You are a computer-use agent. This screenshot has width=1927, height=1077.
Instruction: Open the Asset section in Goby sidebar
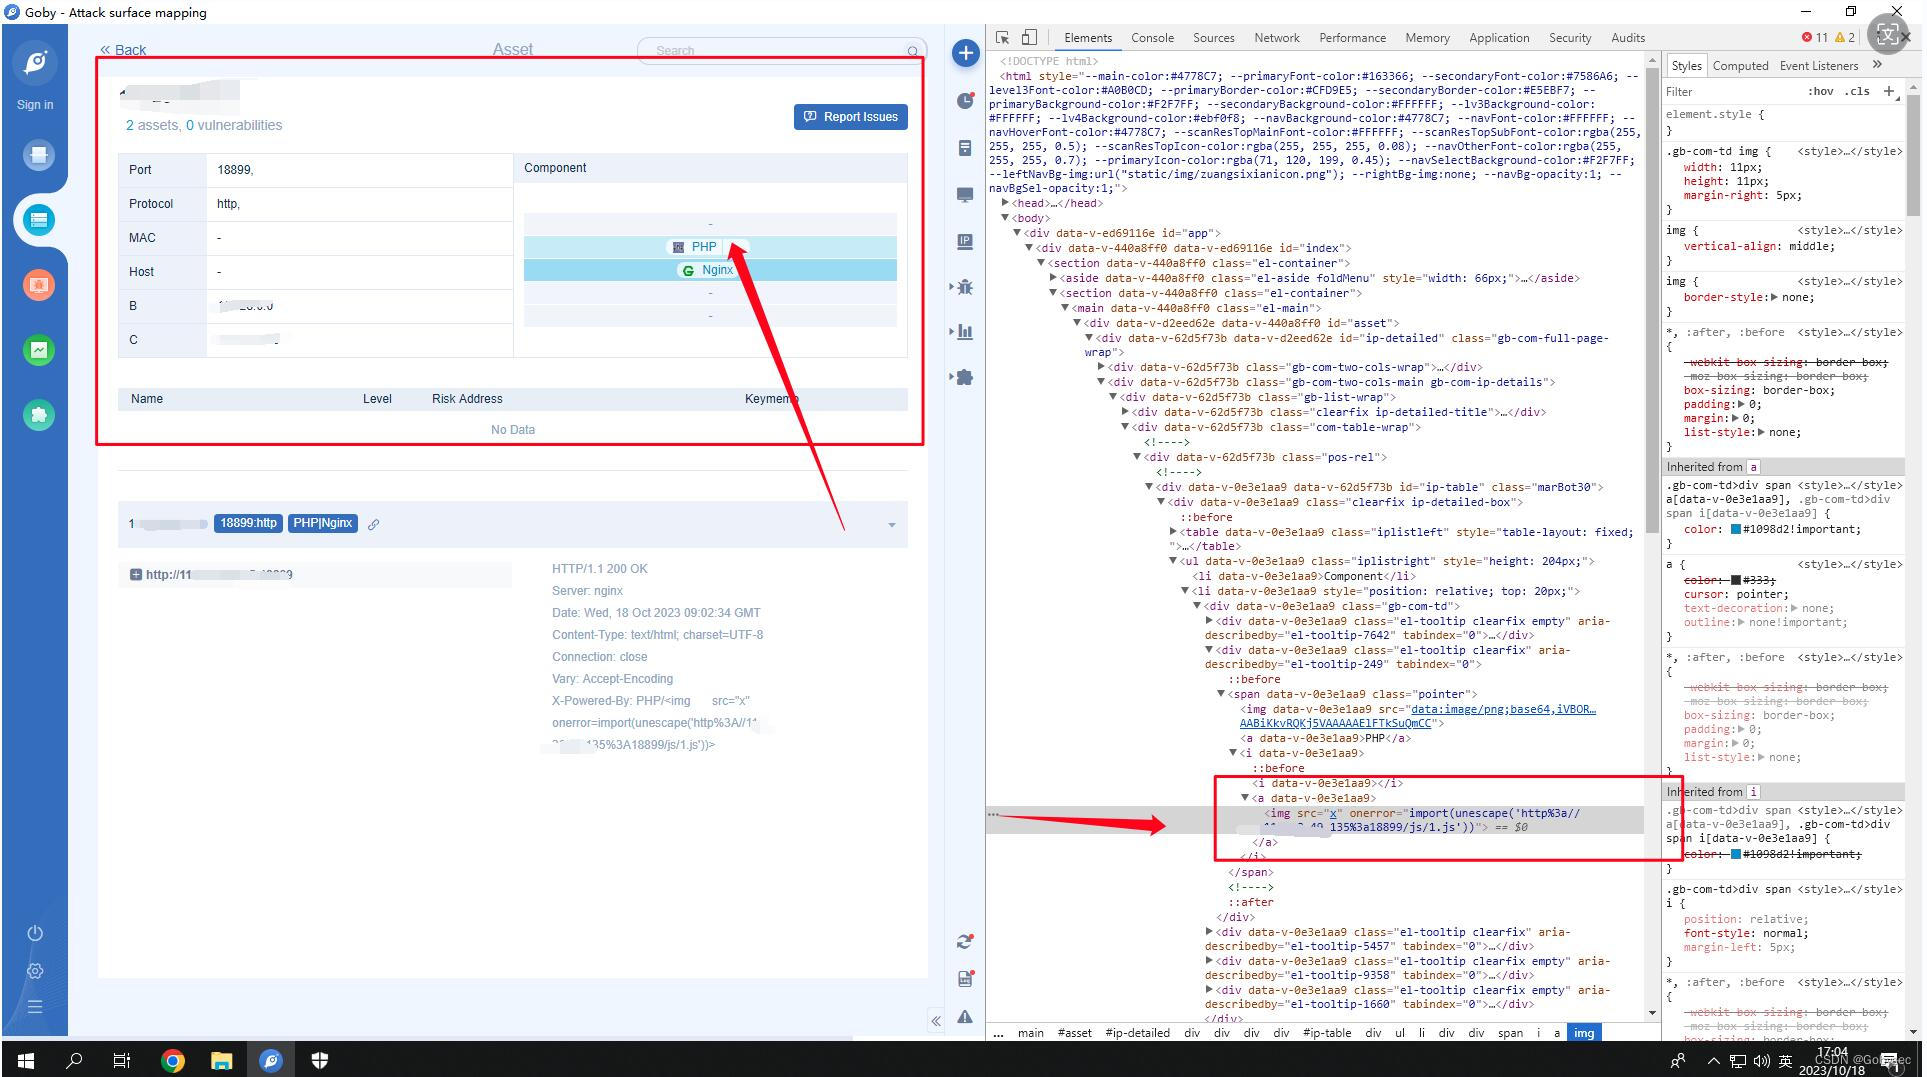tap(38, 220)
